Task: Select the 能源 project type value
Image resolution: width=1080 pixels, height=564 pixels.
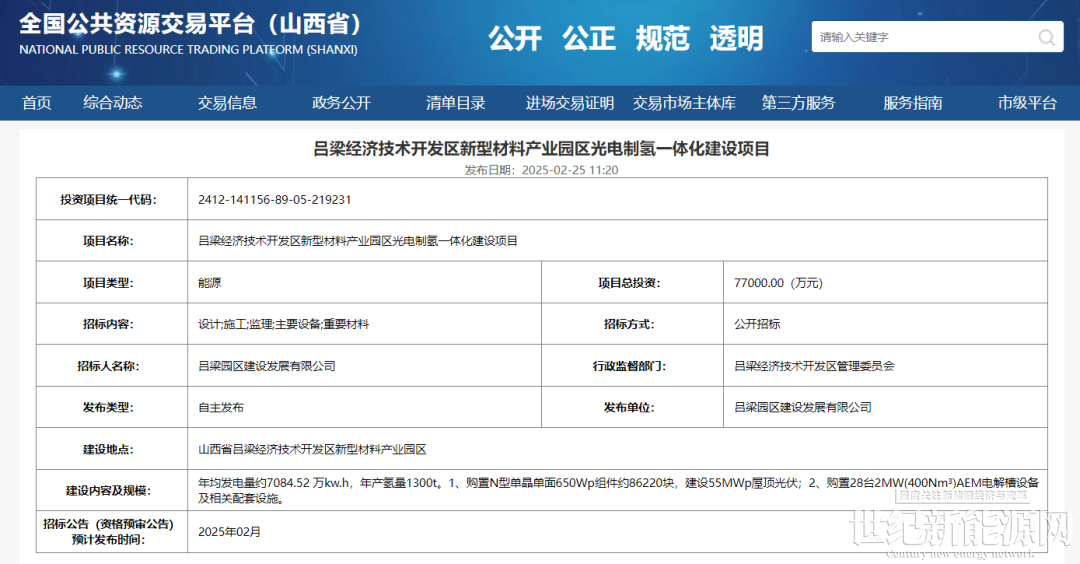Action: pyautogui.click(x=209, y=283)
